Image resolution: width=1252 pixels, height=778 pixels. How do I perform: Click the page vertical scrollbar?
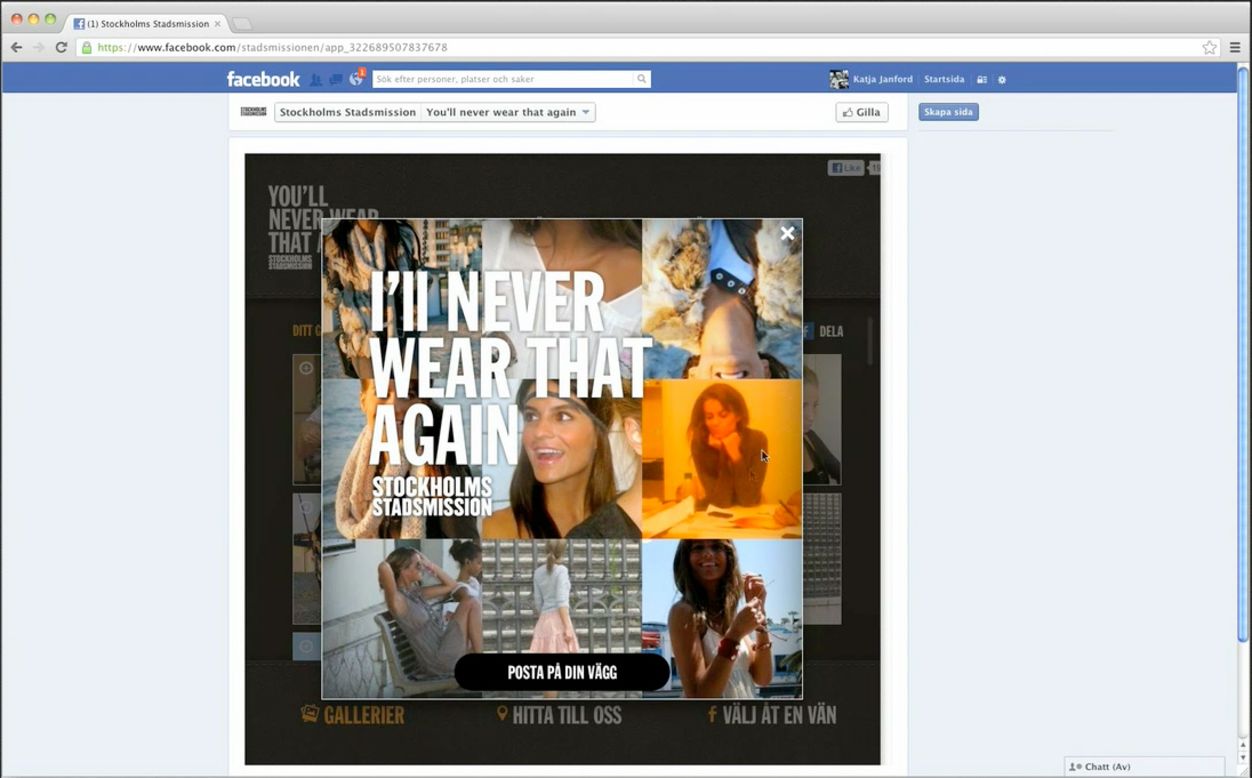tap(1243, 352)
